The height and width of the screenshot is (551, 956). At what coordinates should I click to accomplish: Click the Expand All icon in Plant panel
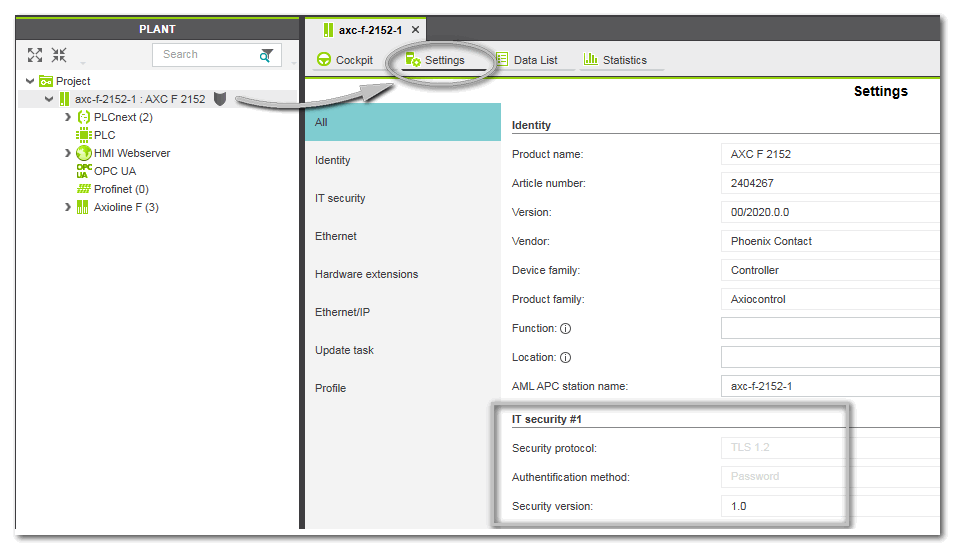(x=35, y=55)
